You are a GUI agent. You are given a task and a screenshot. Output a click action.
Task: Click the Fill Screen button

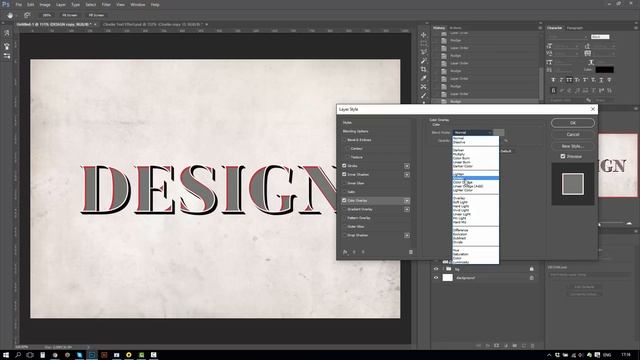click(x=96, y=15)
